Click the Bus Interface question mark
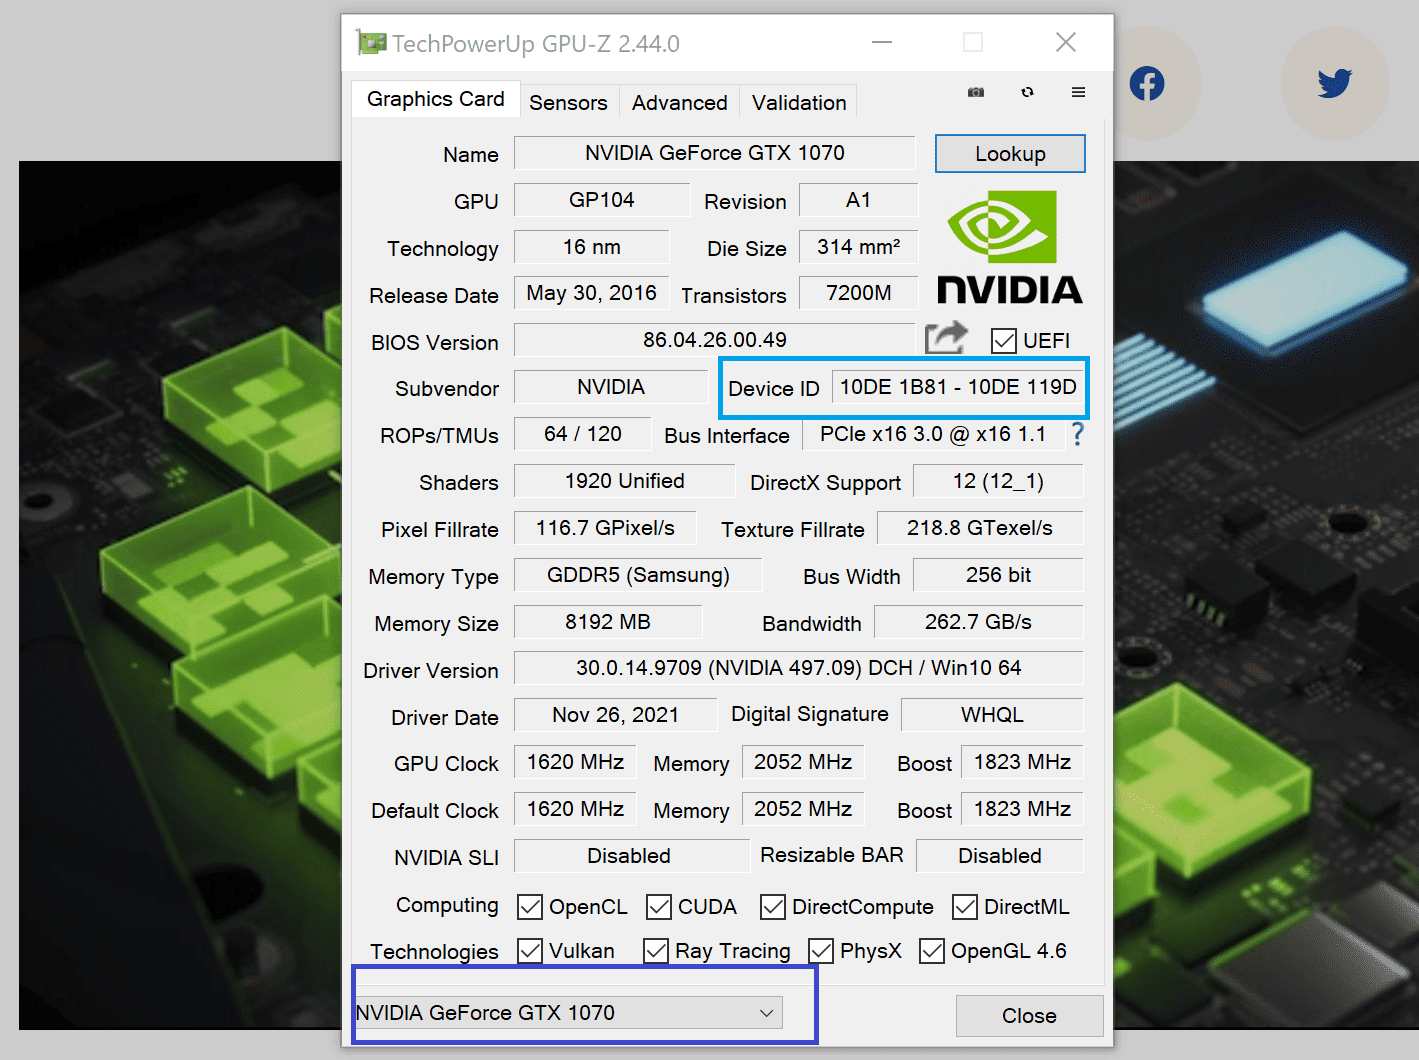Viewport: 1419px width, 1060px height. (x=1077, y=434)
